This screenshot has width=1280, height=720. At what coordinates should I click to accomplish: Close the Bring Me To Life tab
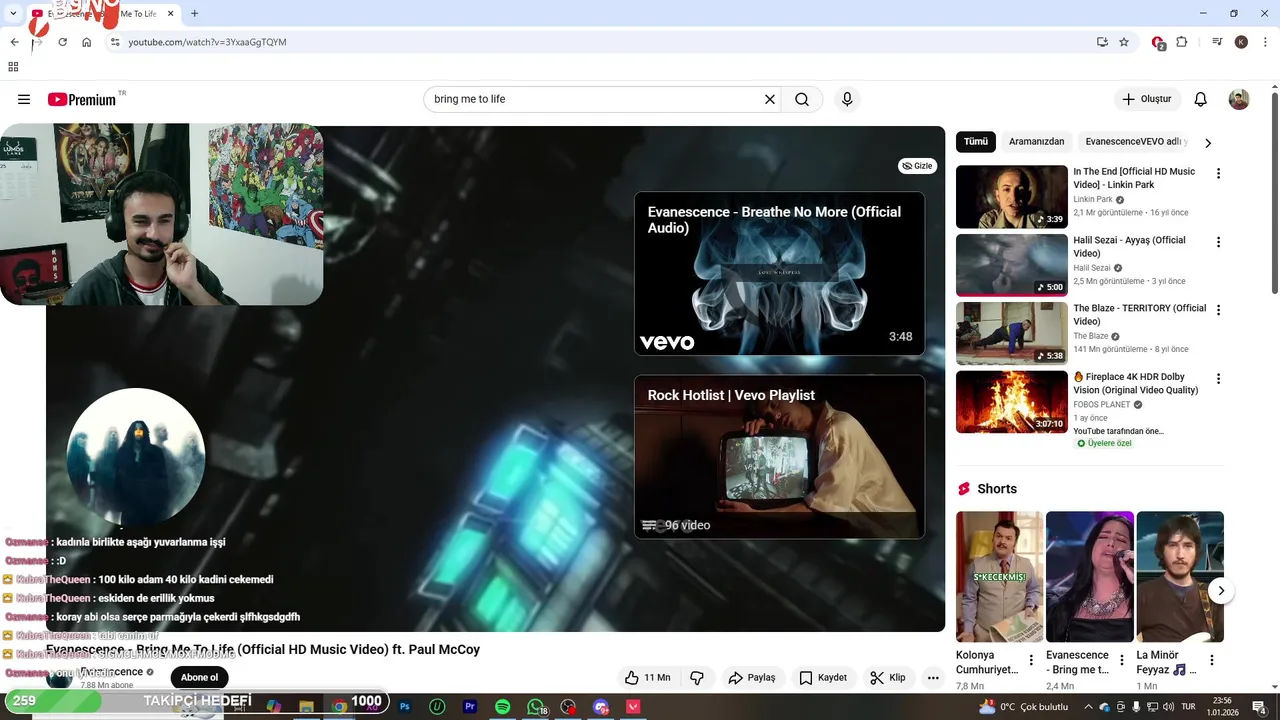pos(170,14)
